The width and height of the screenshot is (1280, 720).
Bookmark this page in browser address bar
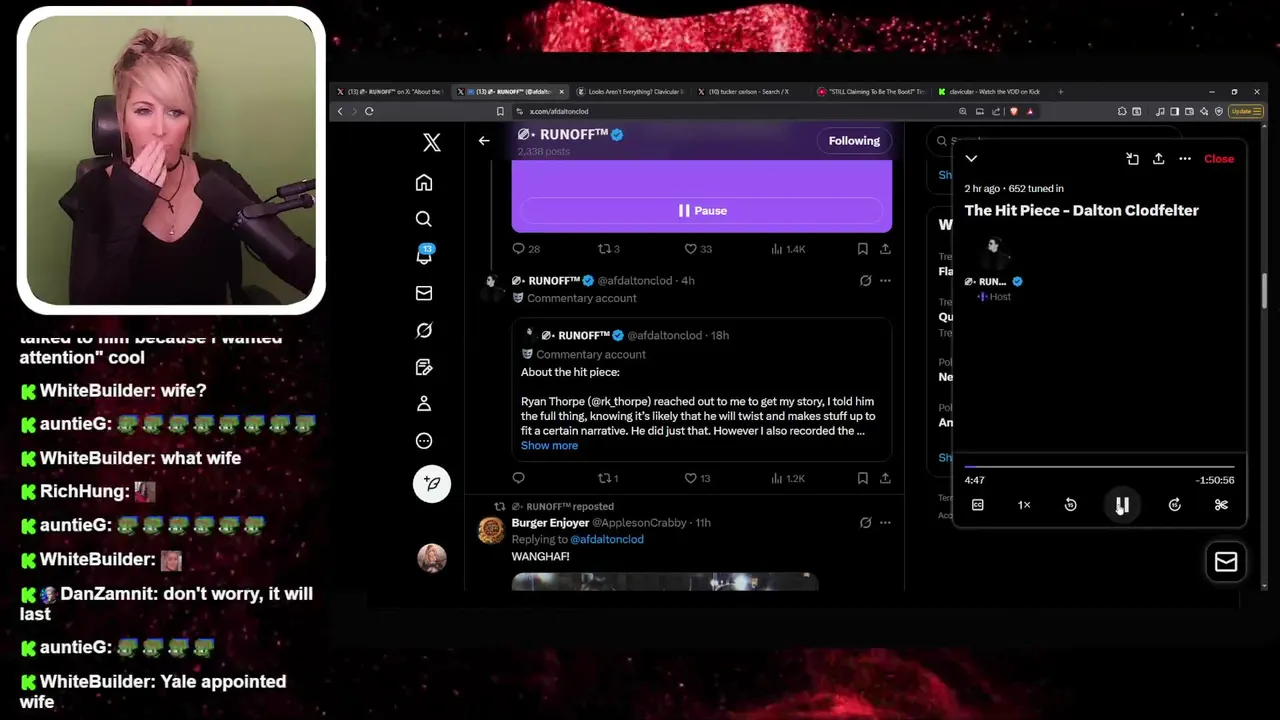coord(500,111)
